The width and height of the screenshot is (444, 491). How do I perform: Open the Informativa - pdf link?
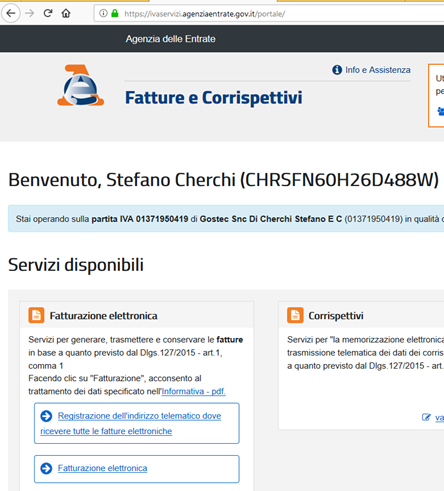194,391
